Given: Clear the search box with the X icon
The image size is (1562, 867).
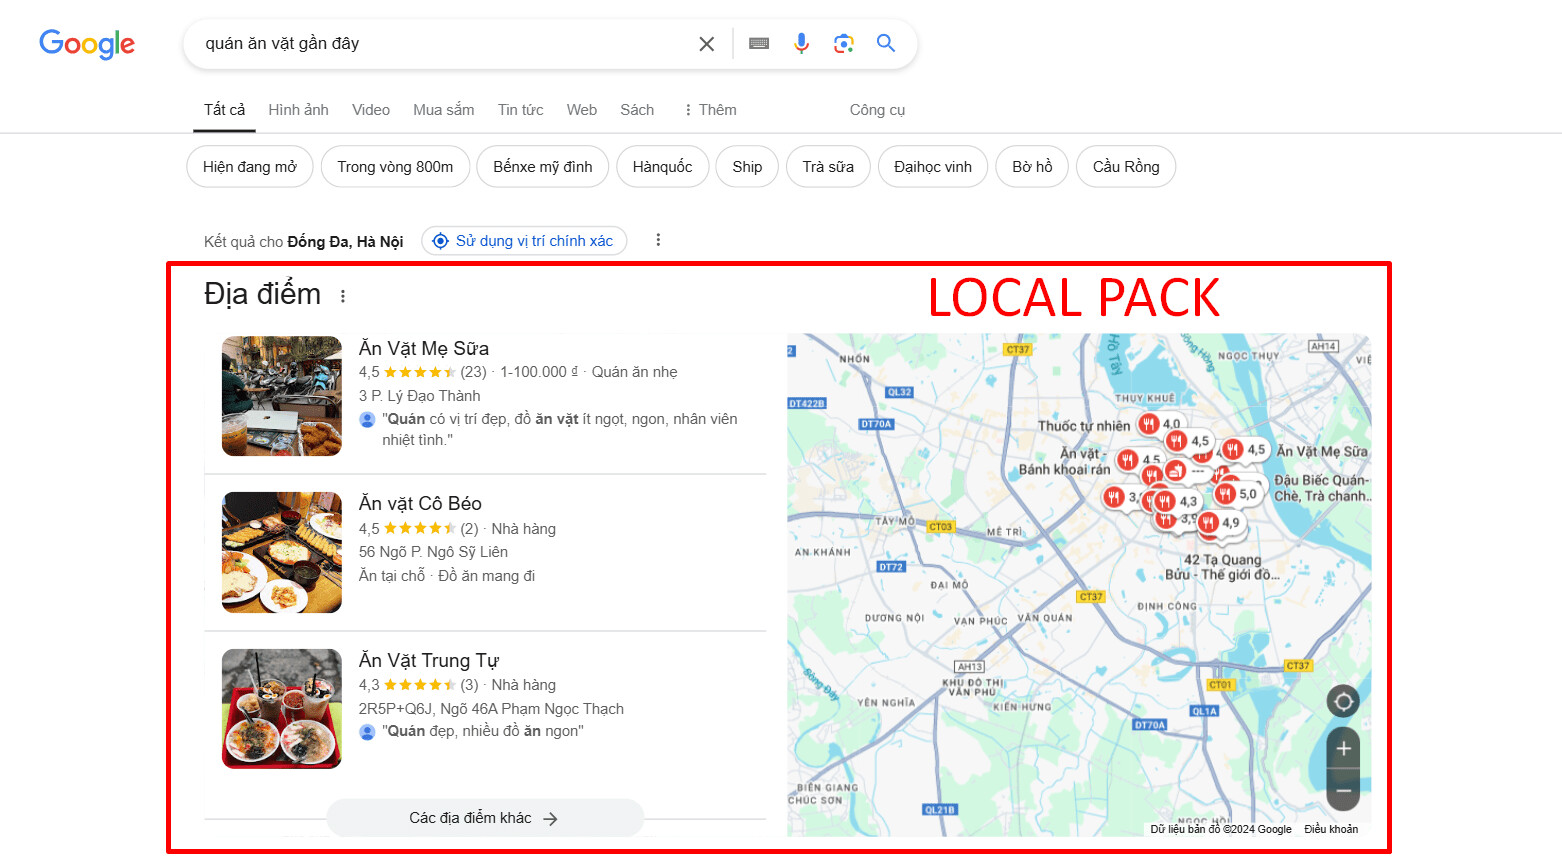Looking at the screenshot, I should tap(706, 44).
